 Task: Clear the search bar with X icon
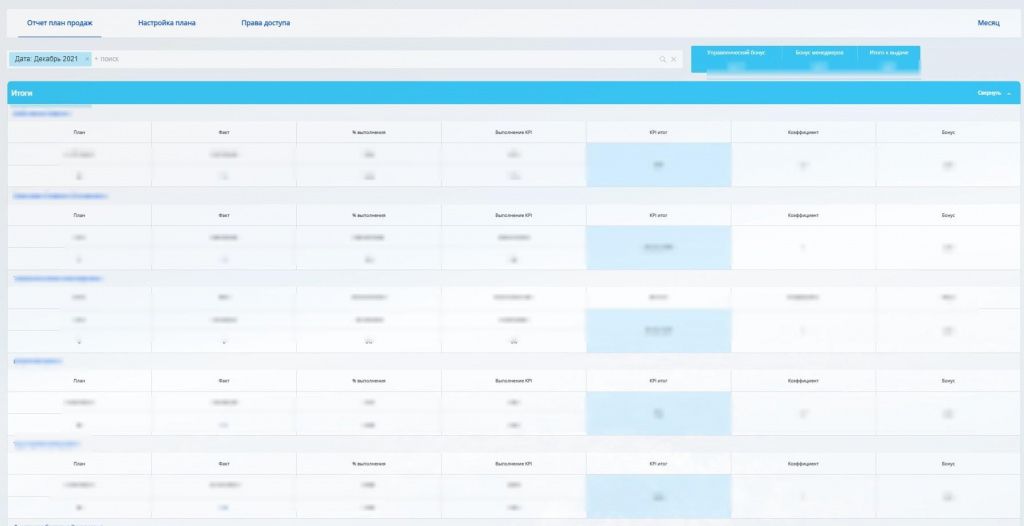tap(674, 59)
